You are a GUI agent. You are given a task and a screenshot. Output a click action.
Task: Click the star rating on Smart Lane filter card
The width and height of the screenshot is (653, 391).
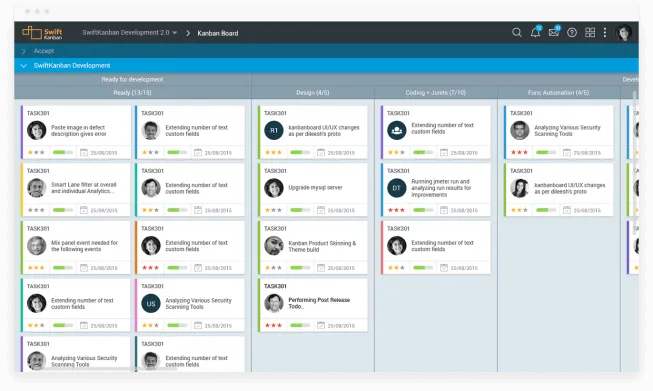pos(36,210)
